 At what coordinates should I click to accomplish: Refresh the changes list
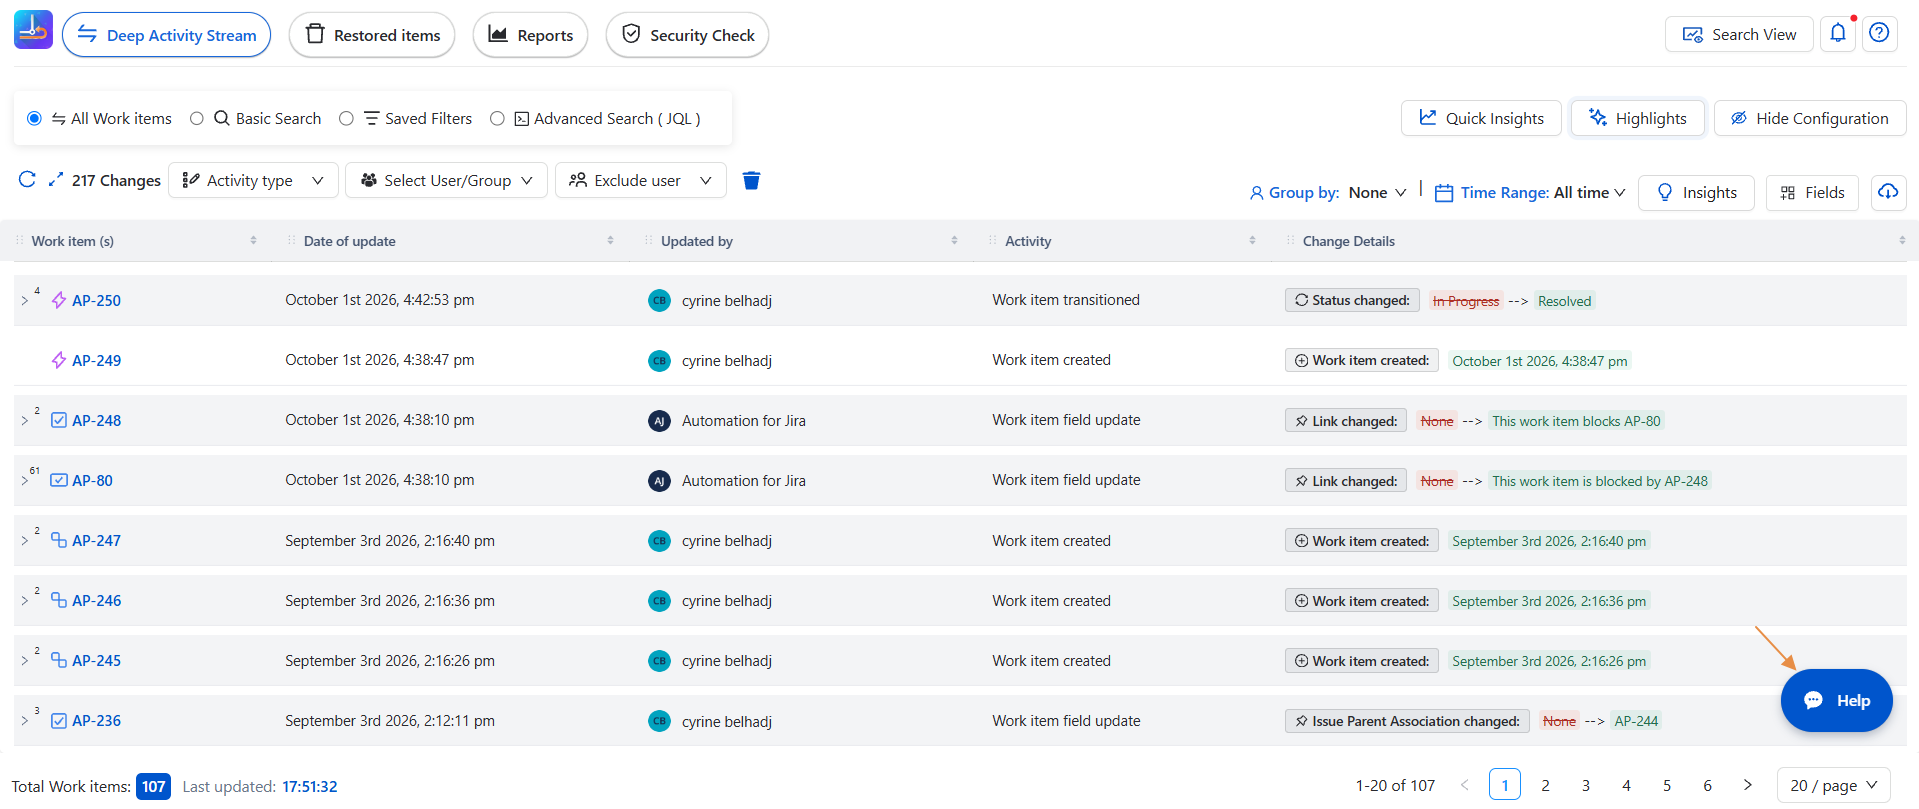[x=27, y=180]
